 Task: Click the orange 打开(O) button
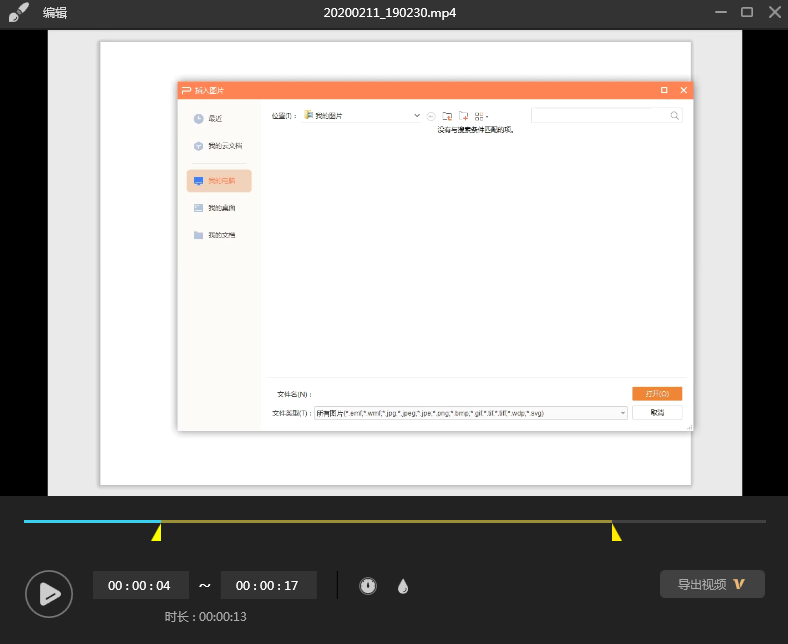point(657,394)
